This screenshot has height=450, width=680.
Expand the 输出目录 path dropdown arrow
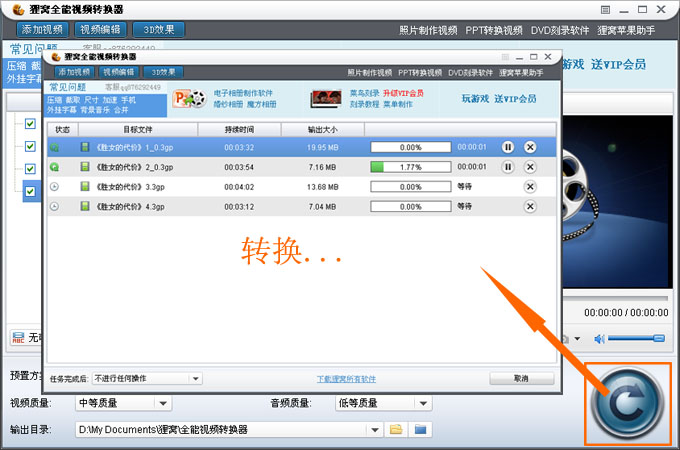coord(375,430)
